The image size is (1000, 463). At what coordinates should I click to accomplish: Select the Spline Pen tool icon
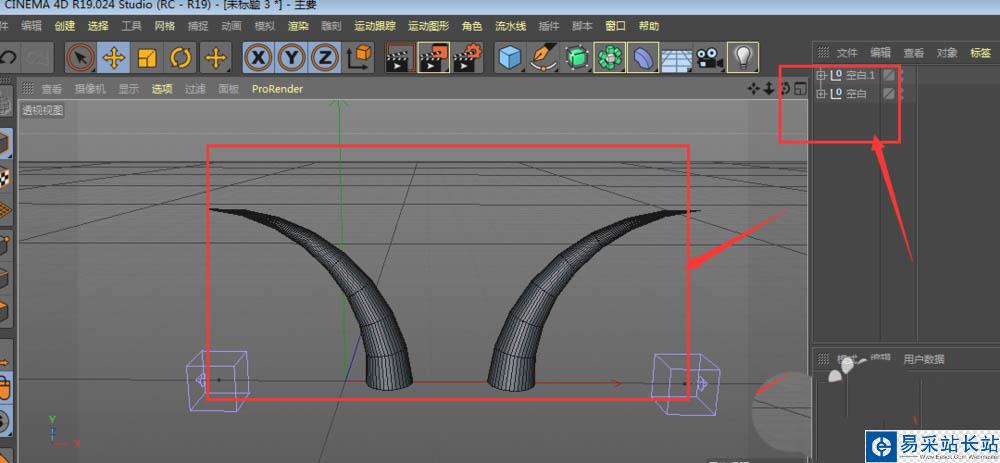point(543,59)
